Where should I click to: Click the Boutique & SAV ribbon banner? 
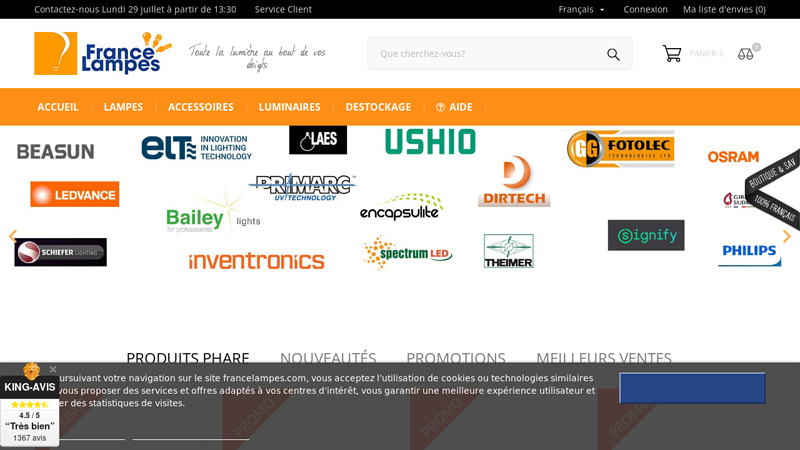pyautogui.click(x=772, y=189)
